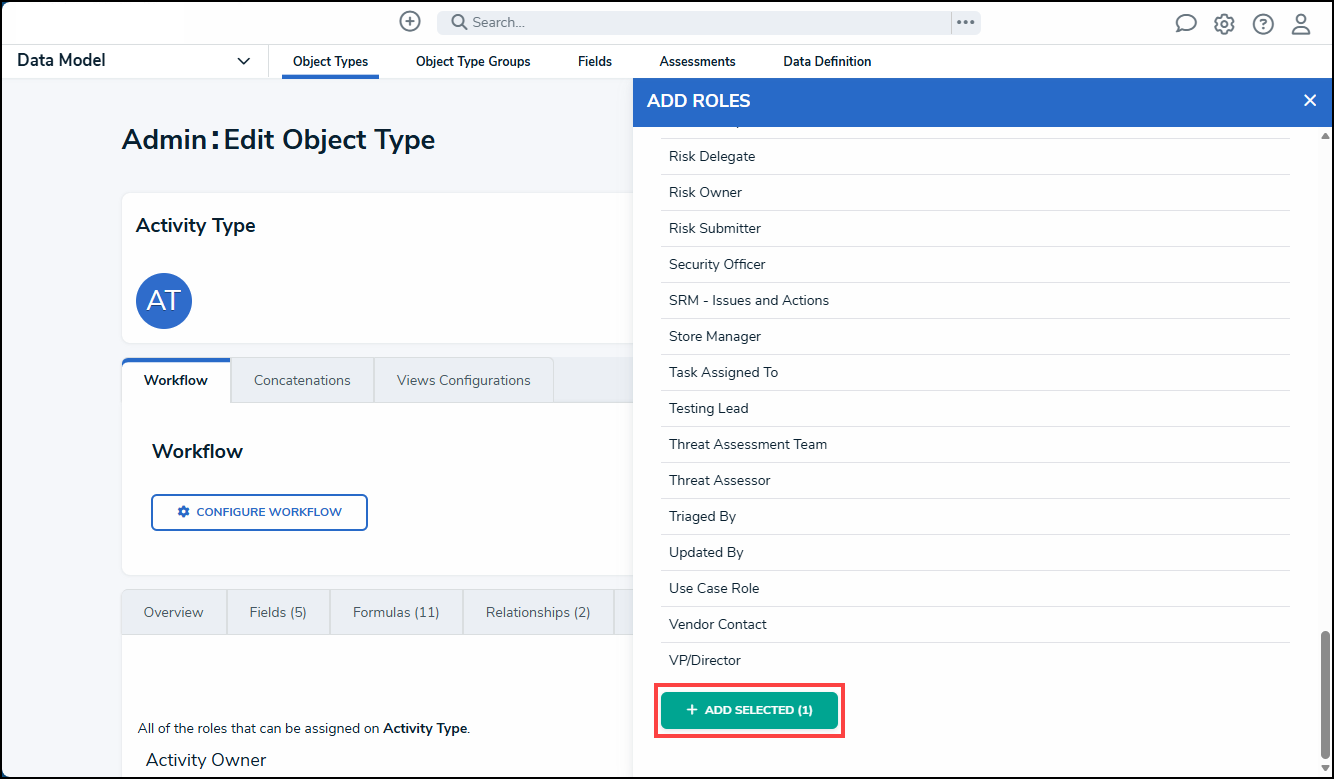Click the Configure Workflow button

[x=259, y=512]
